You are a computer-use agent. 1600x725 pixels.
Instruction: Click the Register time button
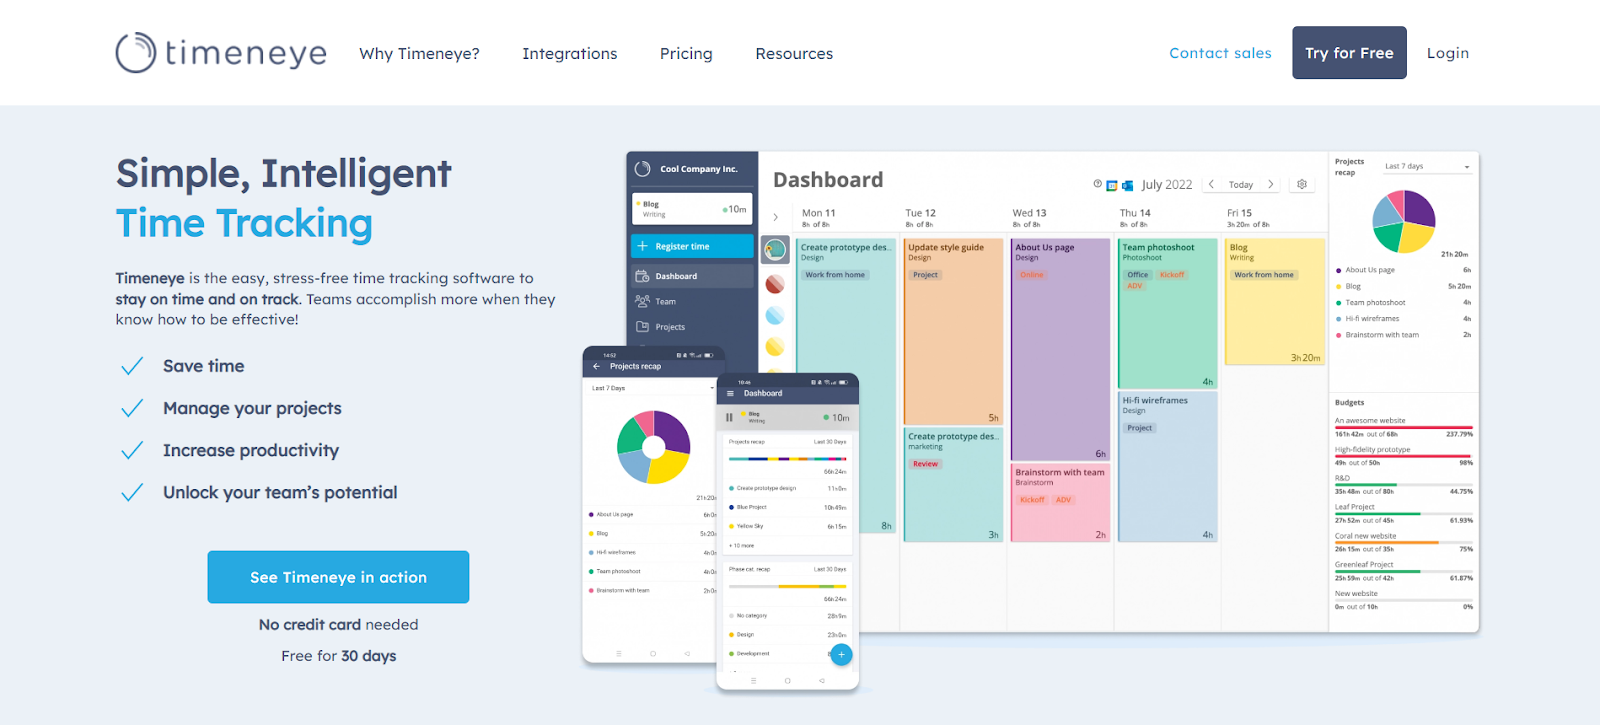pos(692,246)
